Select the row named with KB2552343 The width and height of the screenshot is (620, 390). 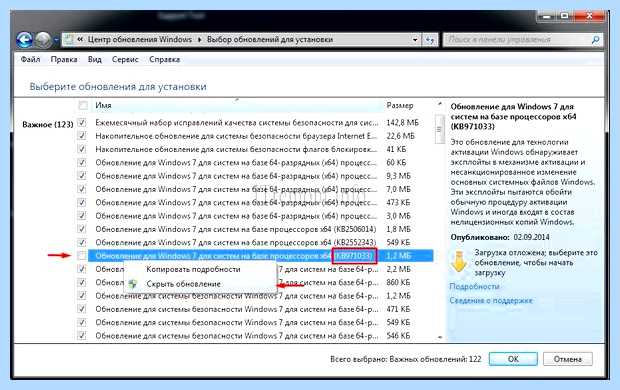pyautogui.click(x=254, y=242)
